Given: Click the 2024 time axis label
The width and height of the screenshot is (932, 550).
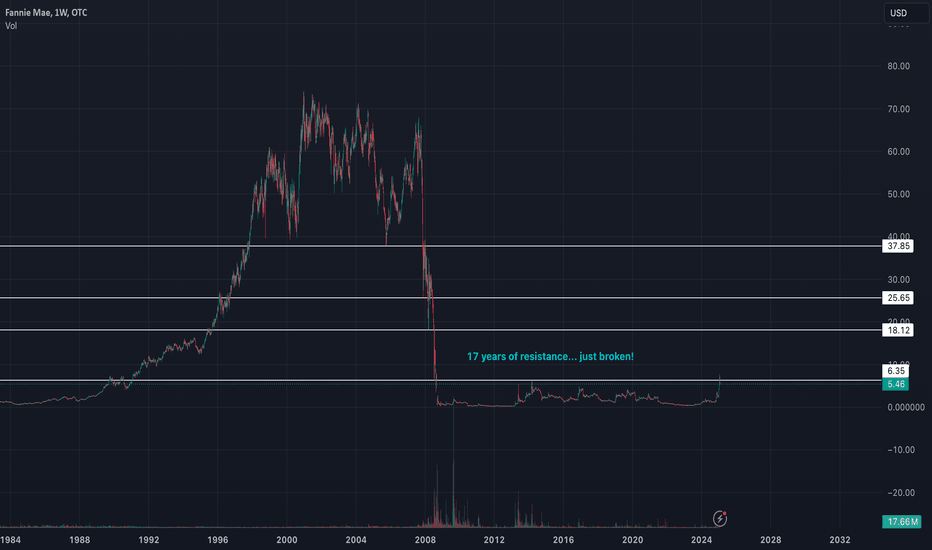Looking at the screenshot, I should click(x=701, y=540).
